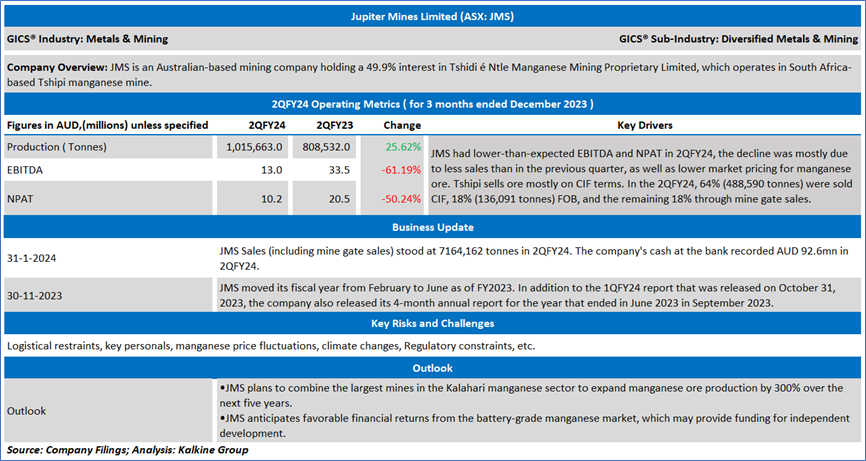This screenshot has width=866, height=461.
Task: Click the '20.5' NPAT cell
Action: [x=340, y=199]
